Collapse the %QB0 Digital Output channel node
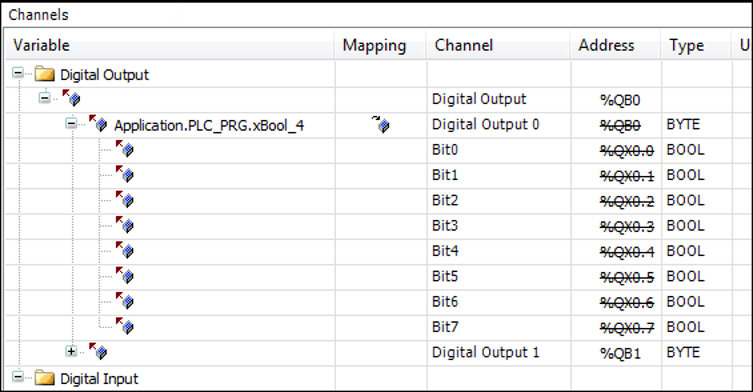 45,98
